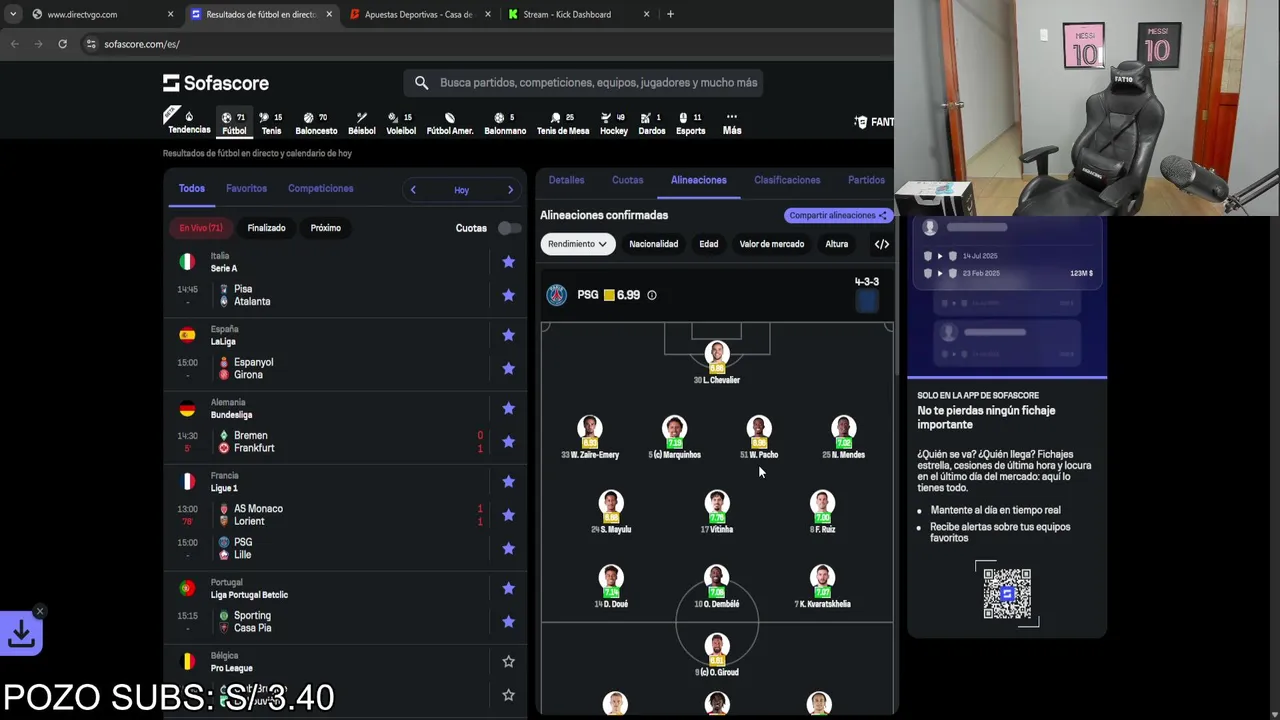Toggle favorite star for LaLiga league
Image resolution: width=1280 pixels, height=720 pixels.
[x=508, y=335]
